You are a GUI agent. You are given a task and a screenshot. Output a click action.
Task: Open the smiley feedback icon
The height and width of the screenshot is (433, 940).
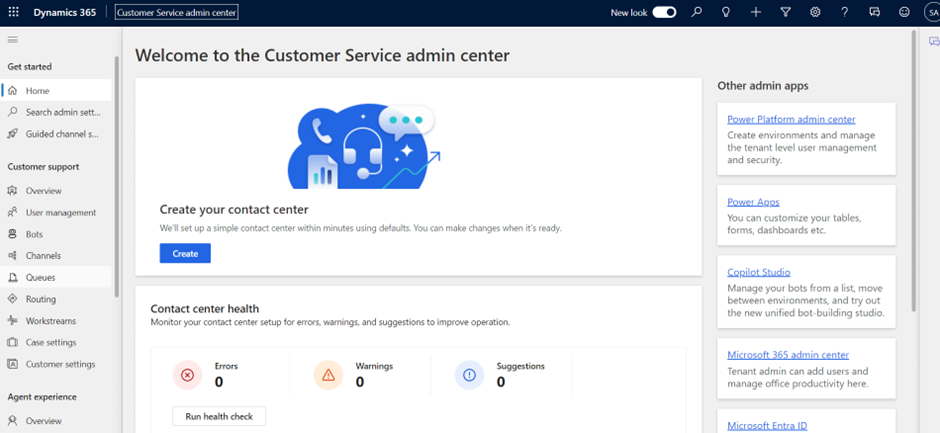(x=904, y=12)
